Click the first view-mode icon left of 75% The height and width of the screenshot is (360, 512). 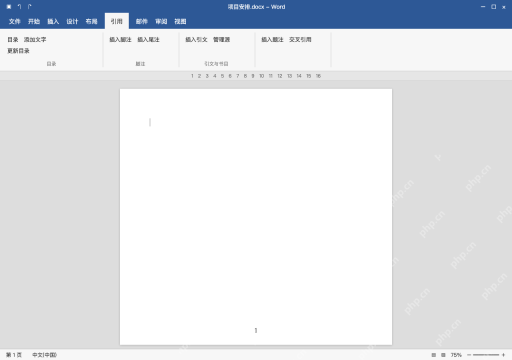click(434, 355)
